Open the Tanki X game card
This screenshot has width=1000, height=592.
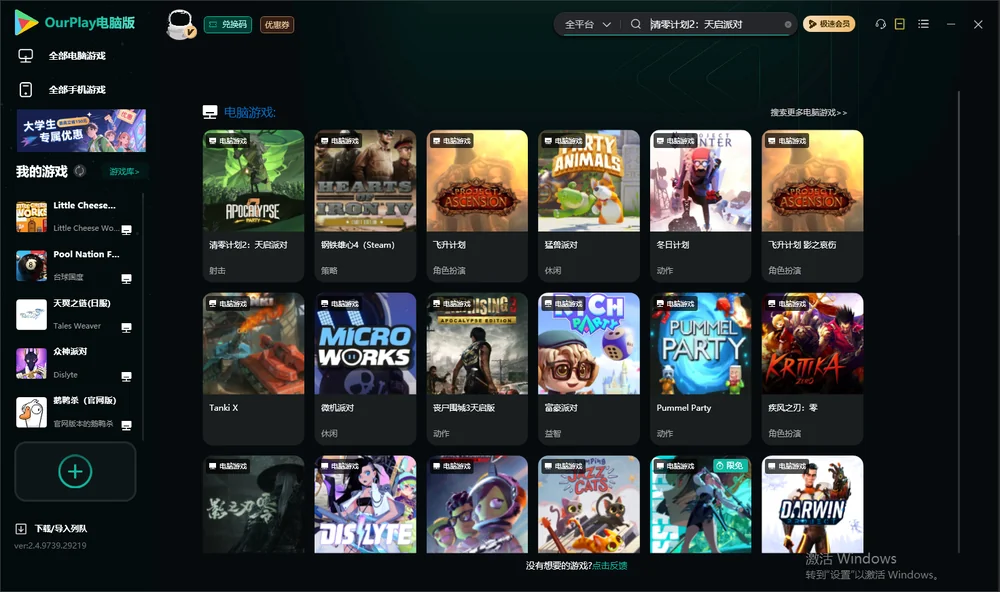tap(253, 369)
